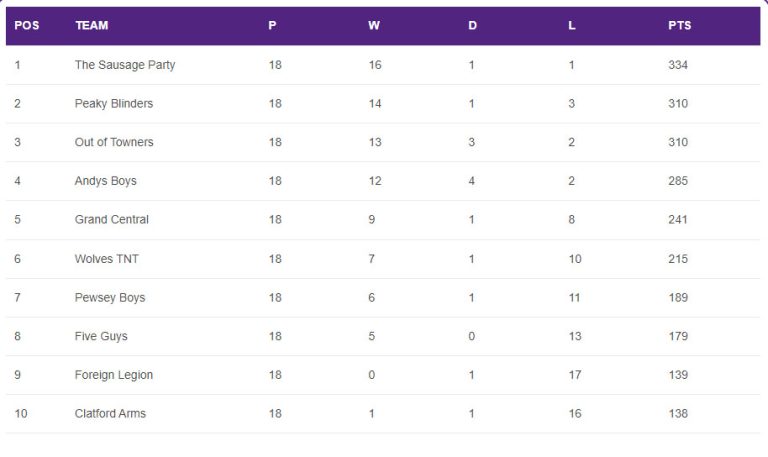Choose Wolves TNT from the standings
768x457 pixels.
(x=106, y=259)
